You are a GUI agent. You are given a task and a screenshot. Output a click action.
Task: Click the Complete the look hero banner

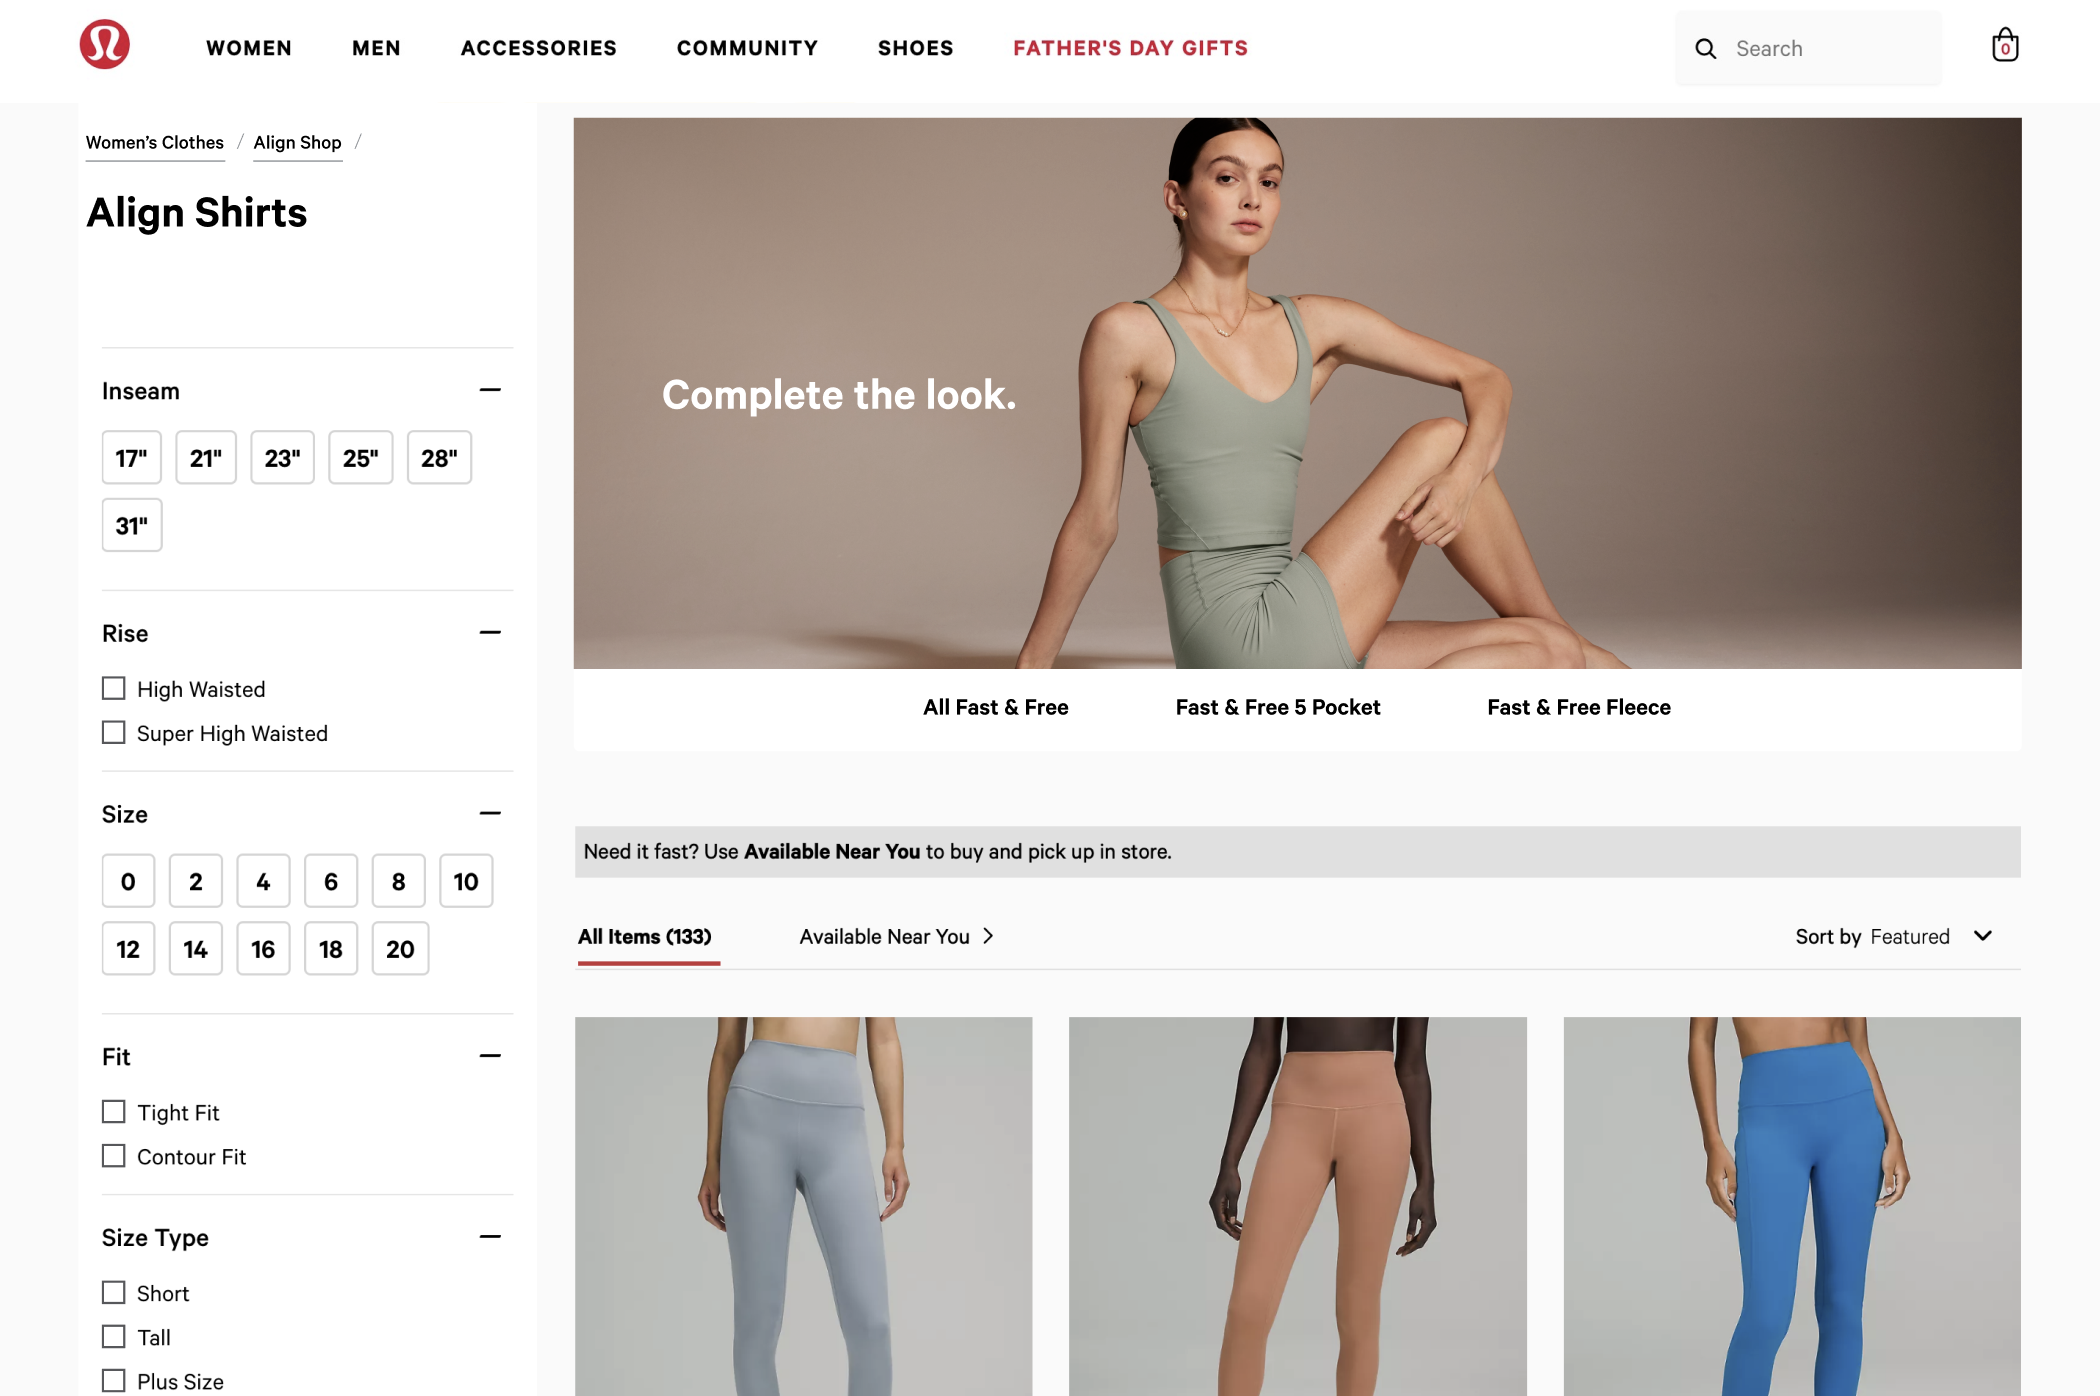coord(1298,393)
